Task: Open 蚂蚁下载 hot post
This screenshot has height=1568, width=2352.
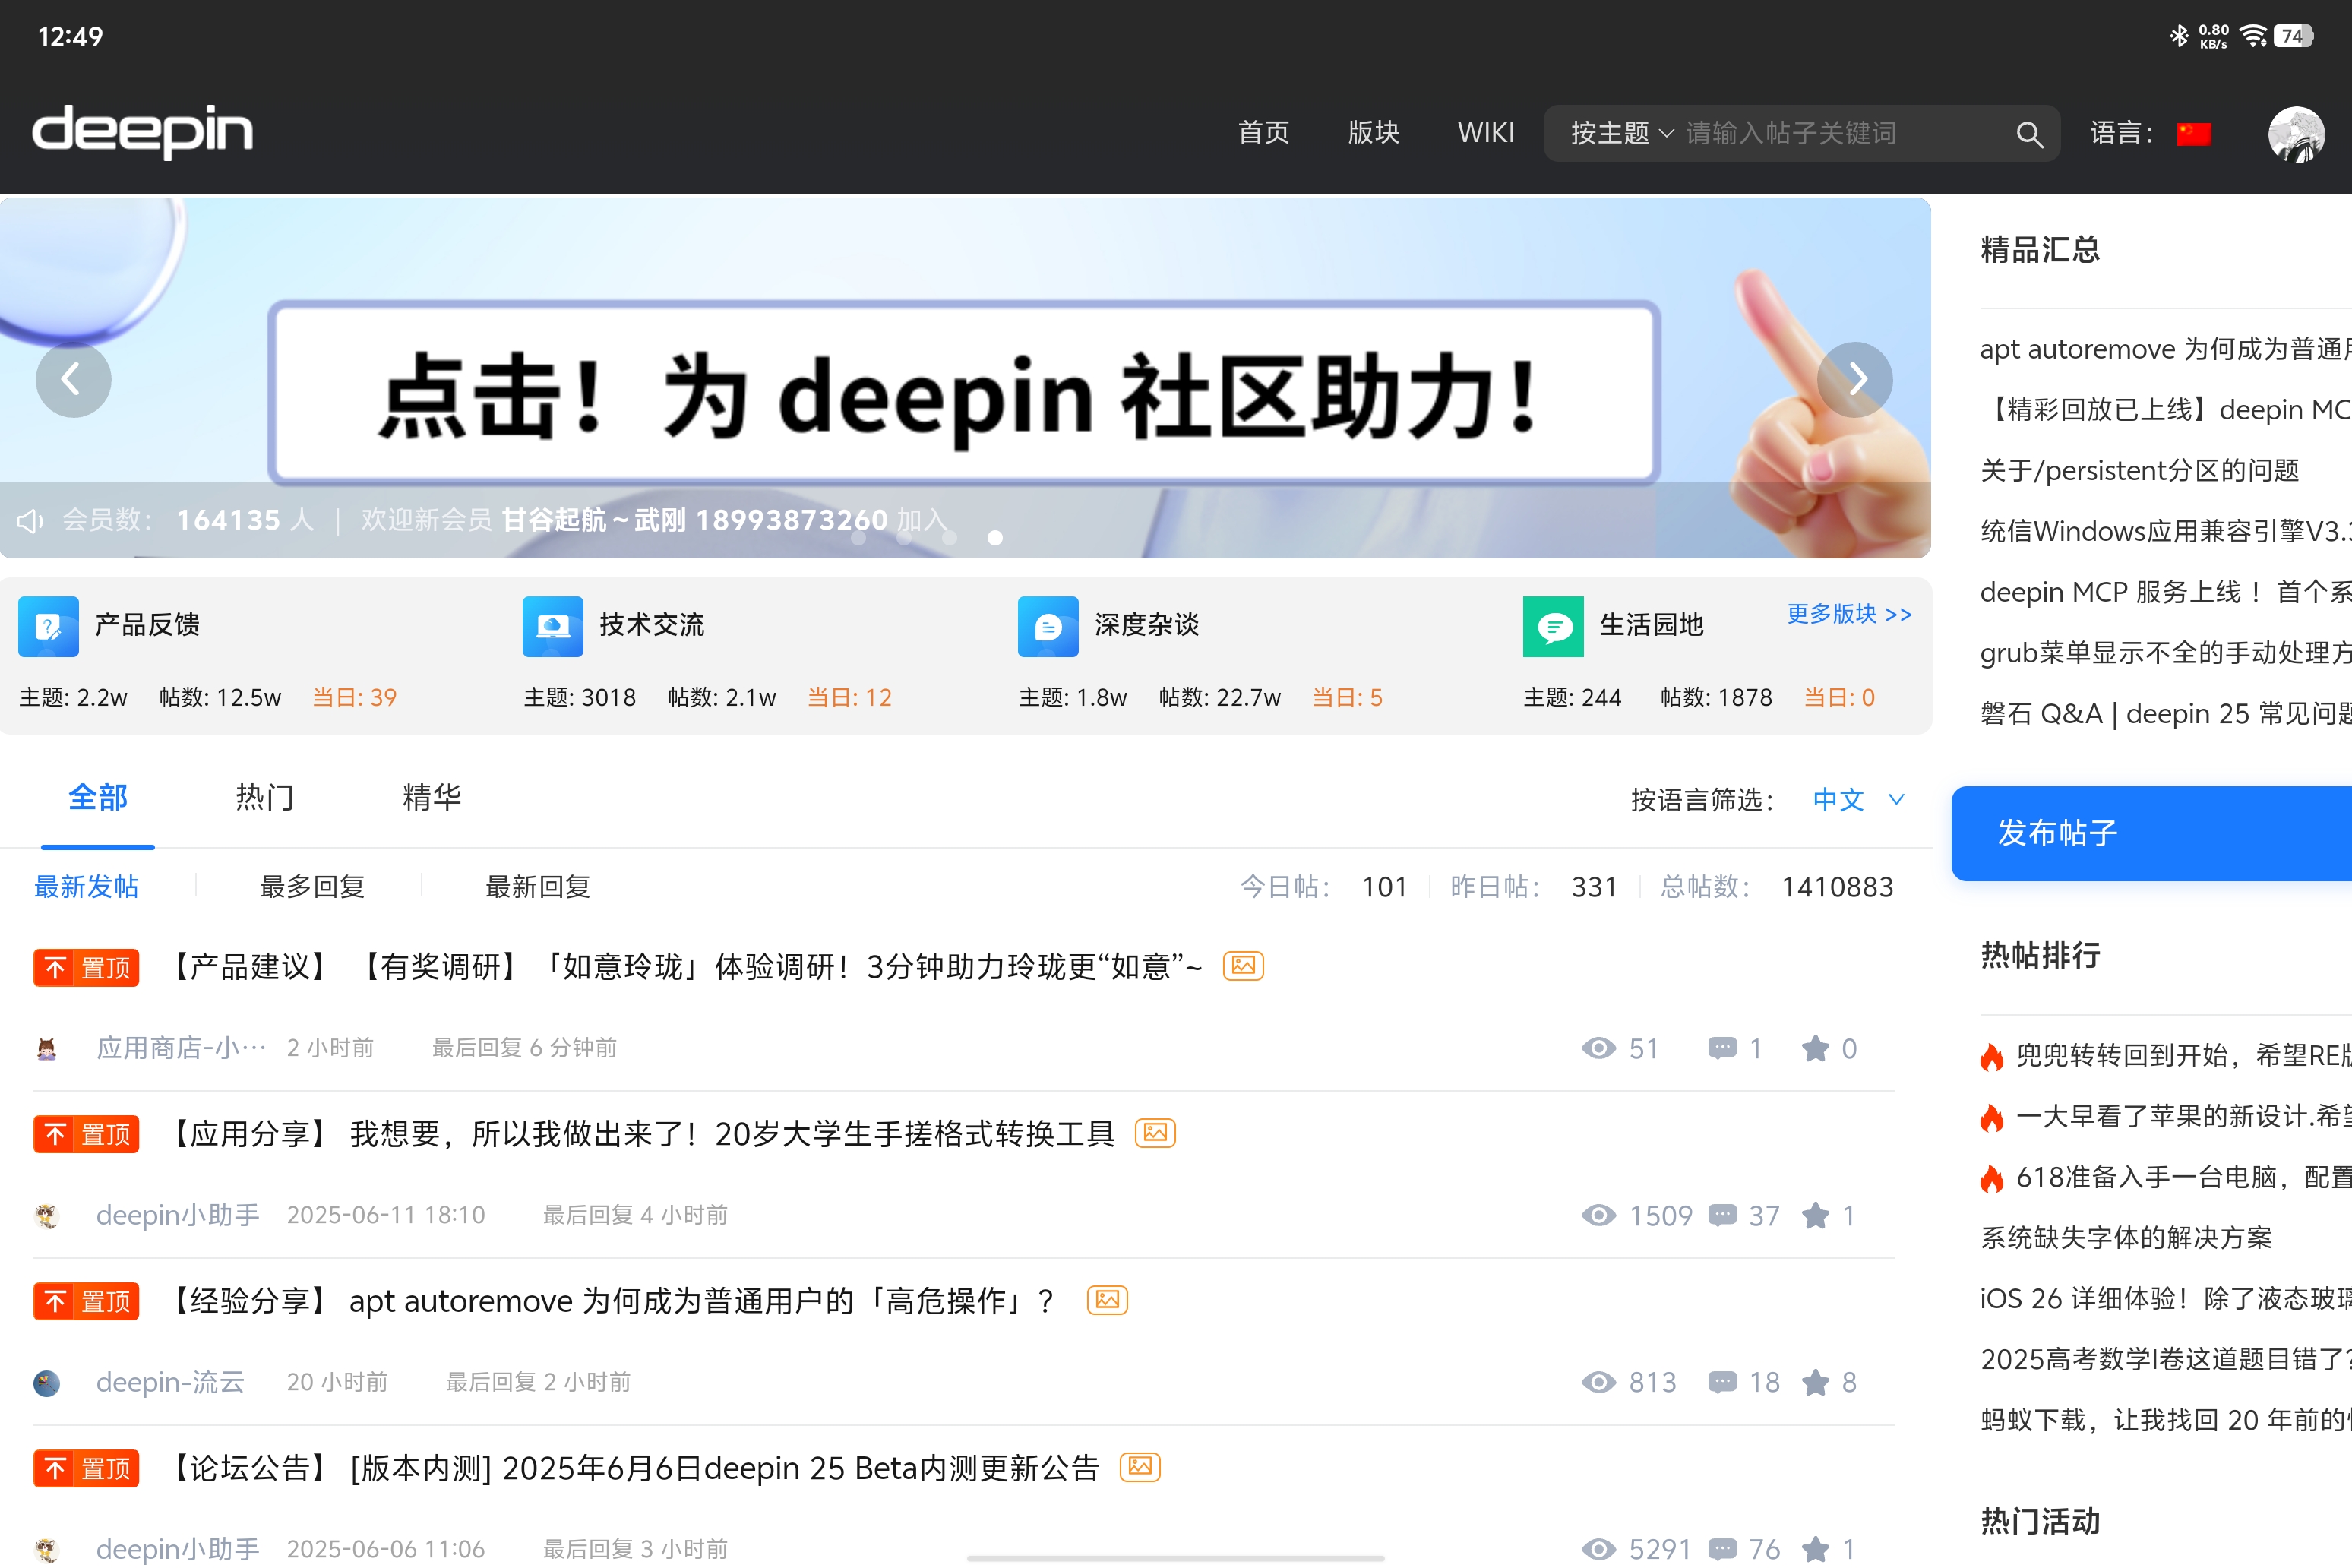Action: (2166, 1420)
